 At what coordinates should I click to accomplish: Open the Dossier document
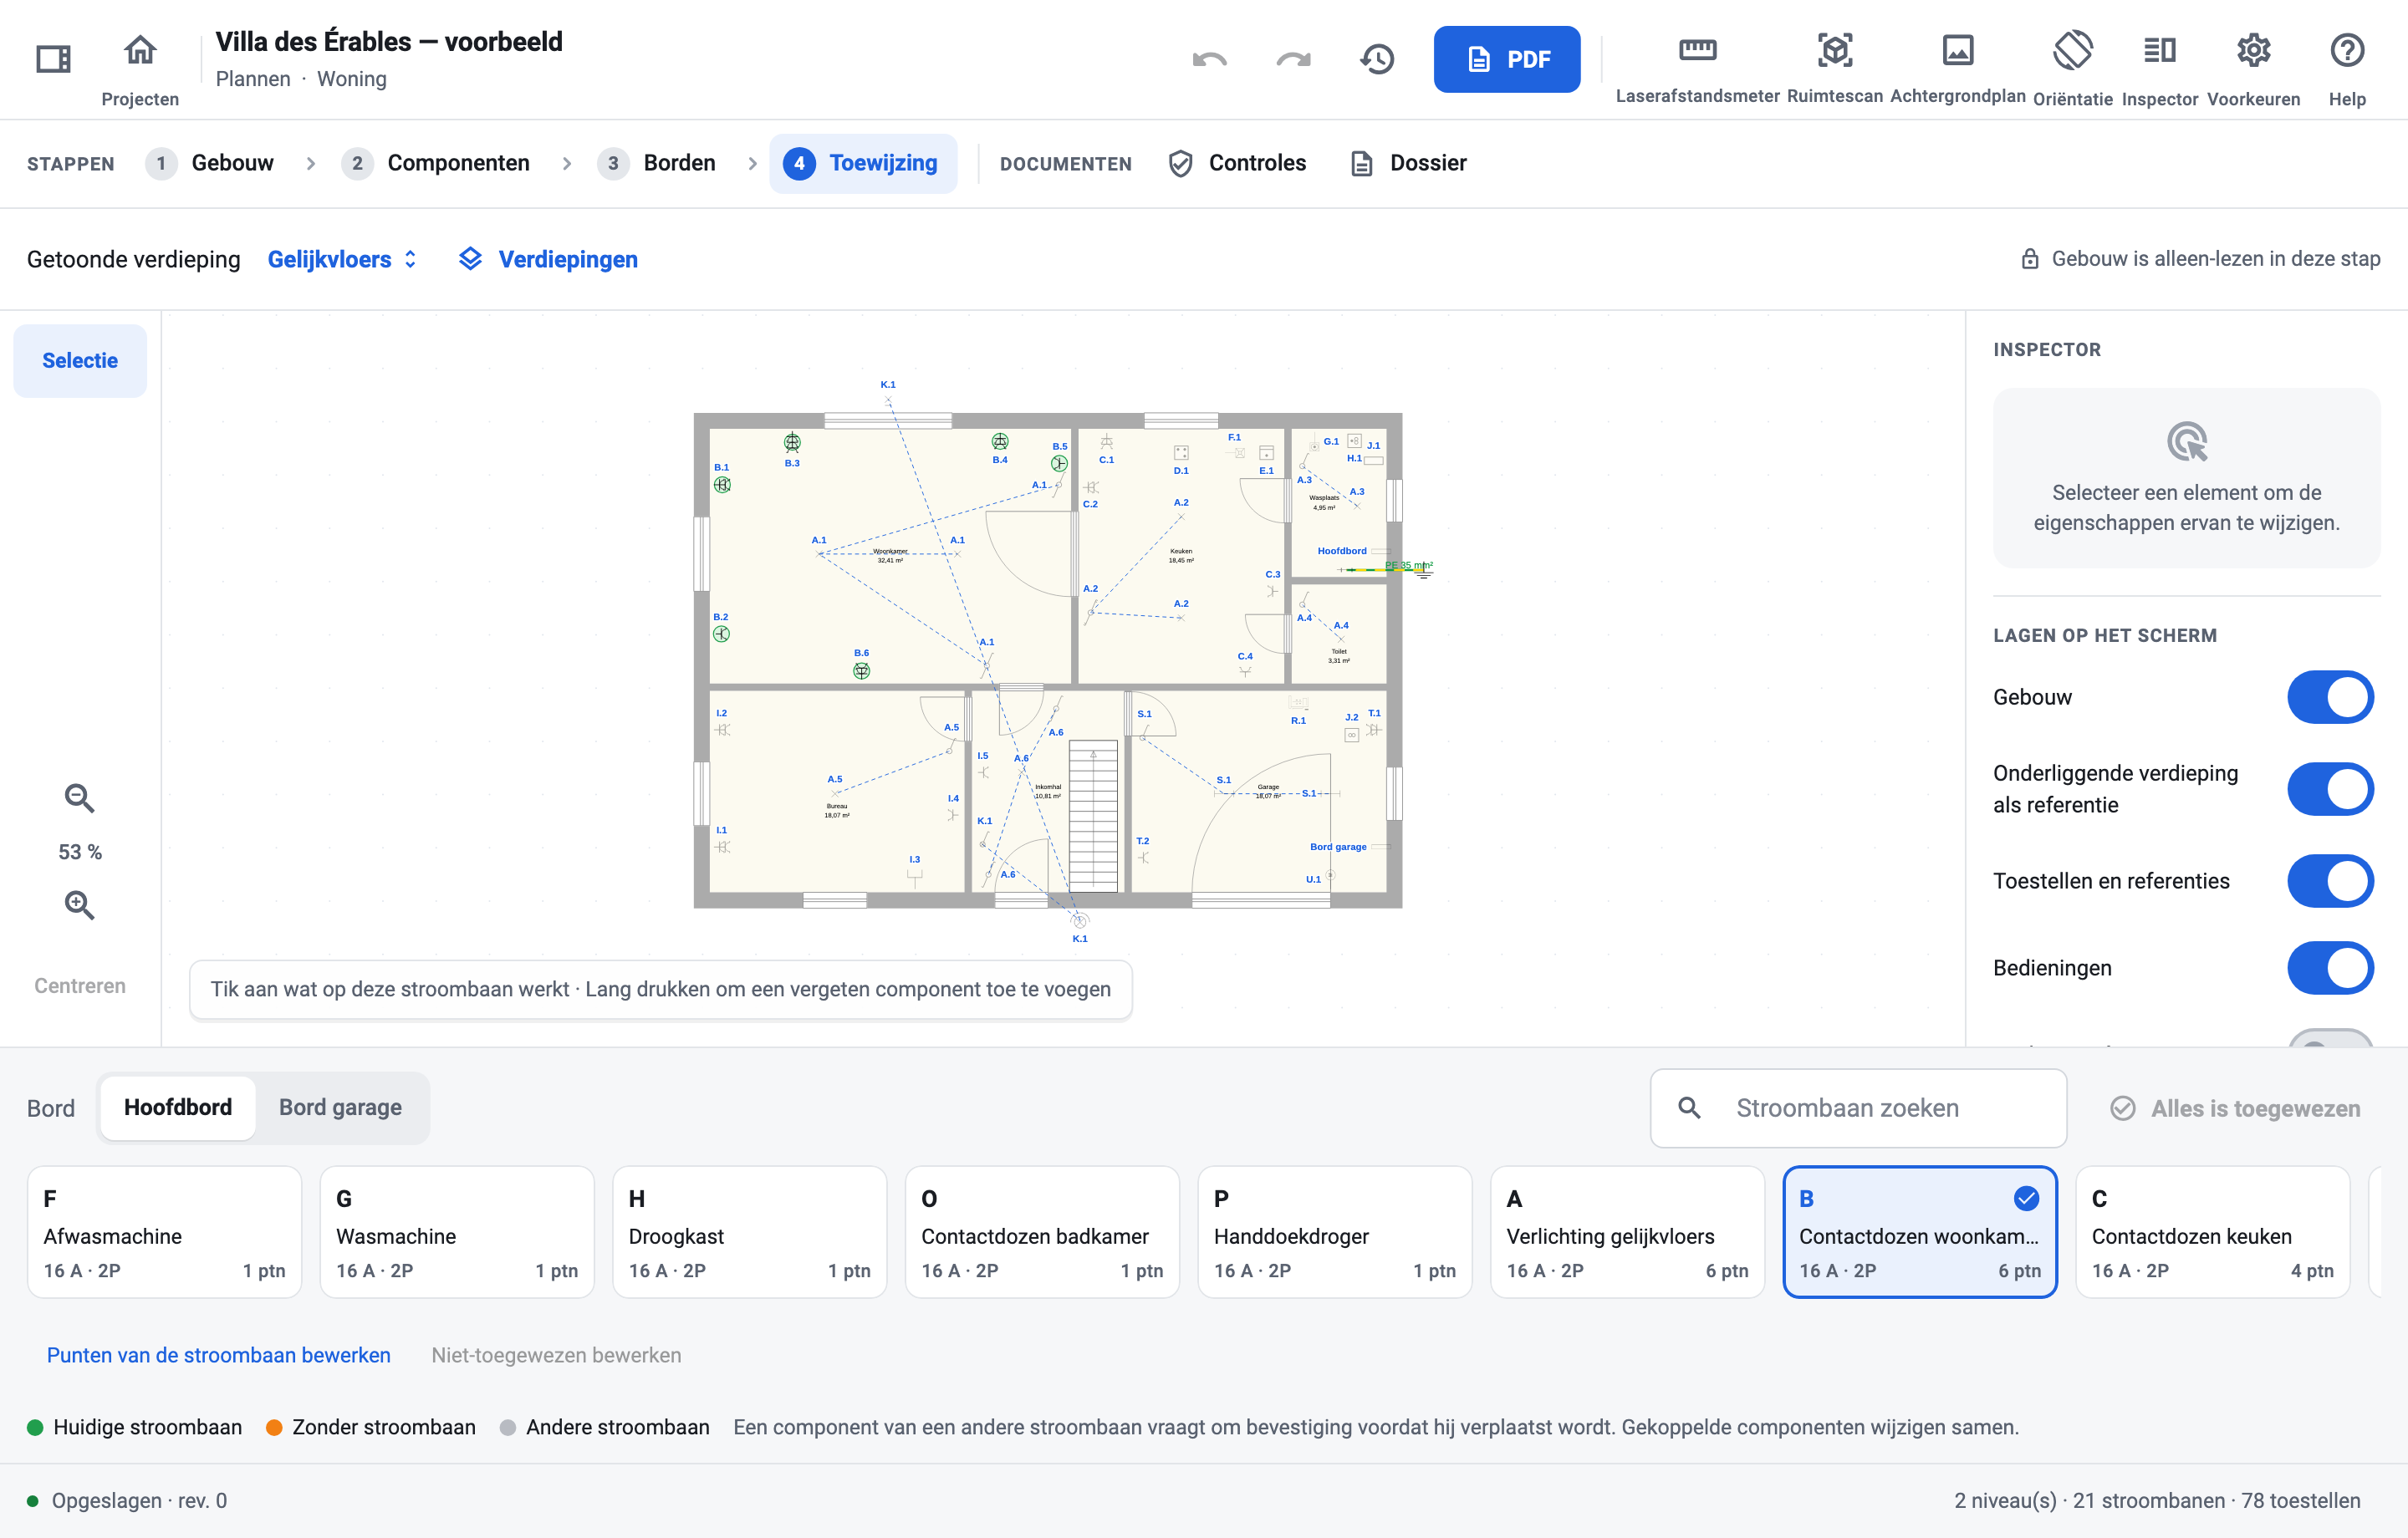click(1408, 163)
